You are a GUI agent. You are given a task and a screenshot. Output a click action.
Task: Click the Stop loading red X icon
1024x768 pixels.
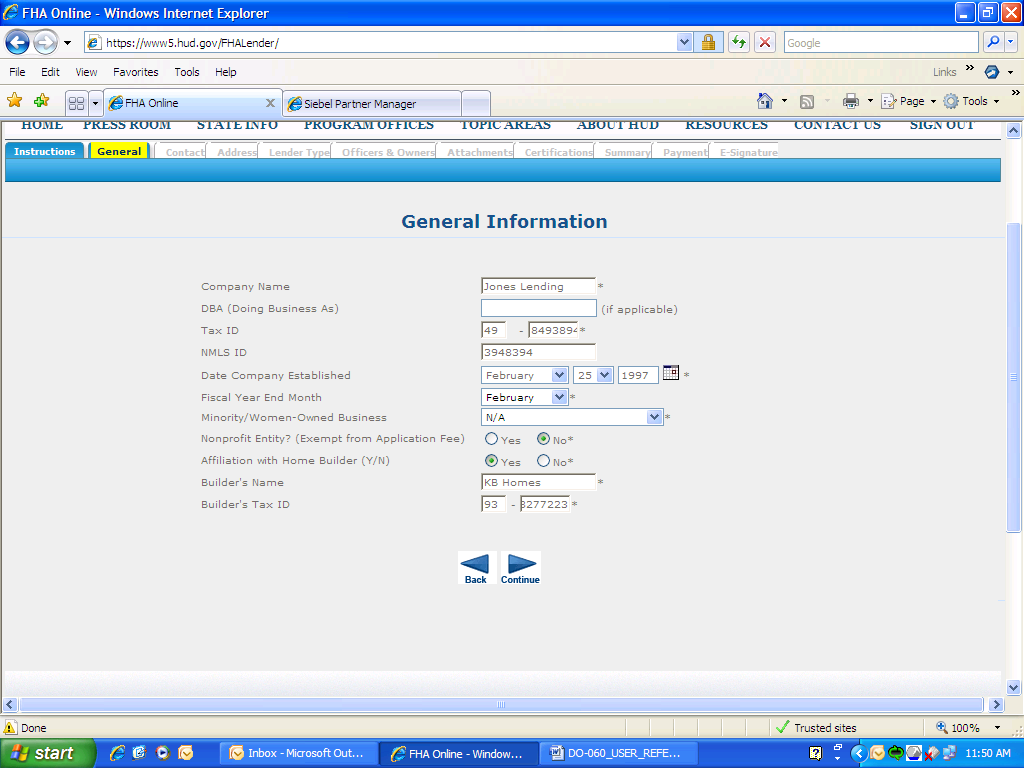[x=765, y=43]
